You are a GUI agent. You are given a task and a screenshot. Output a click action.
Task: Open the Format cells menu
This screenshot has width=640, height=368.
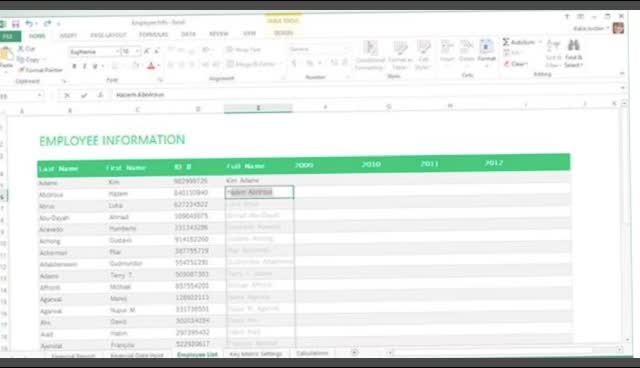(486, 52)
